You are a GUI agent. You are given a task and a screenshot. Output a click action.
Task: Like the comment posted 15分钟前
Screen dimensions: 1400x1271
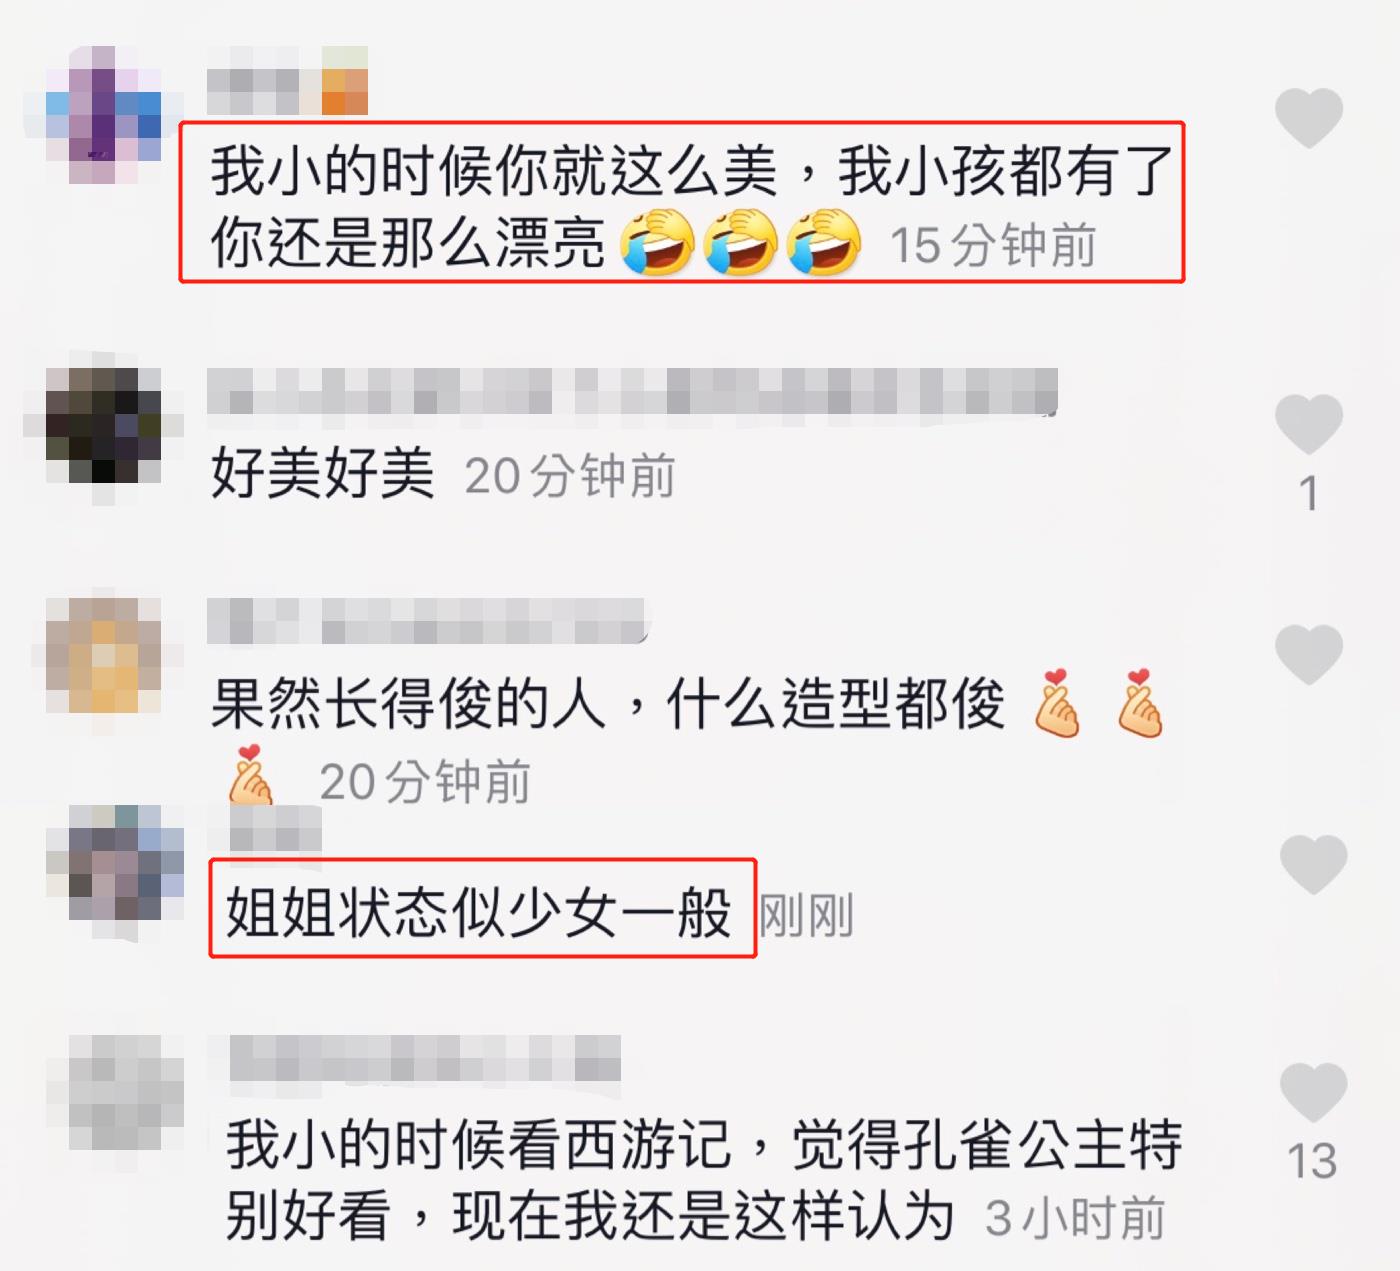(x=1309, y=118)
